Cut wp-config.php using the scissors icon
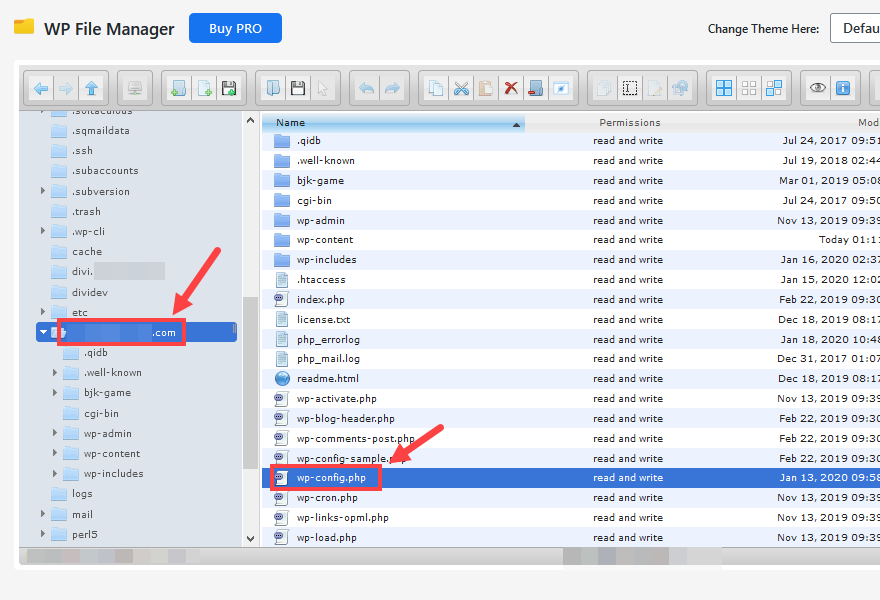Screen dimensions: 880x600 point(461,88)
